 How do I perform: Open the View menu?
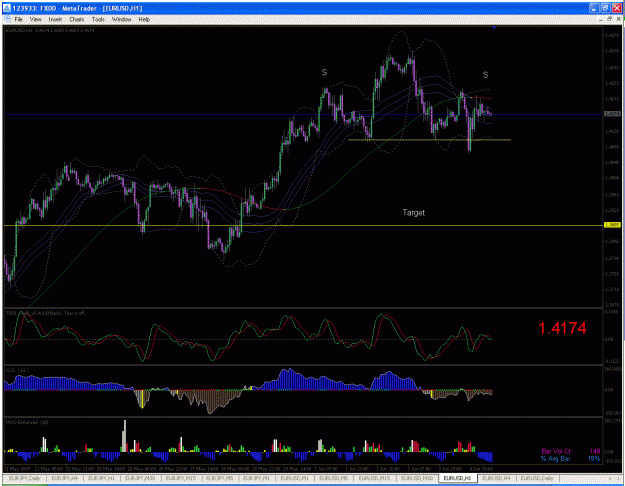point(35,19)
